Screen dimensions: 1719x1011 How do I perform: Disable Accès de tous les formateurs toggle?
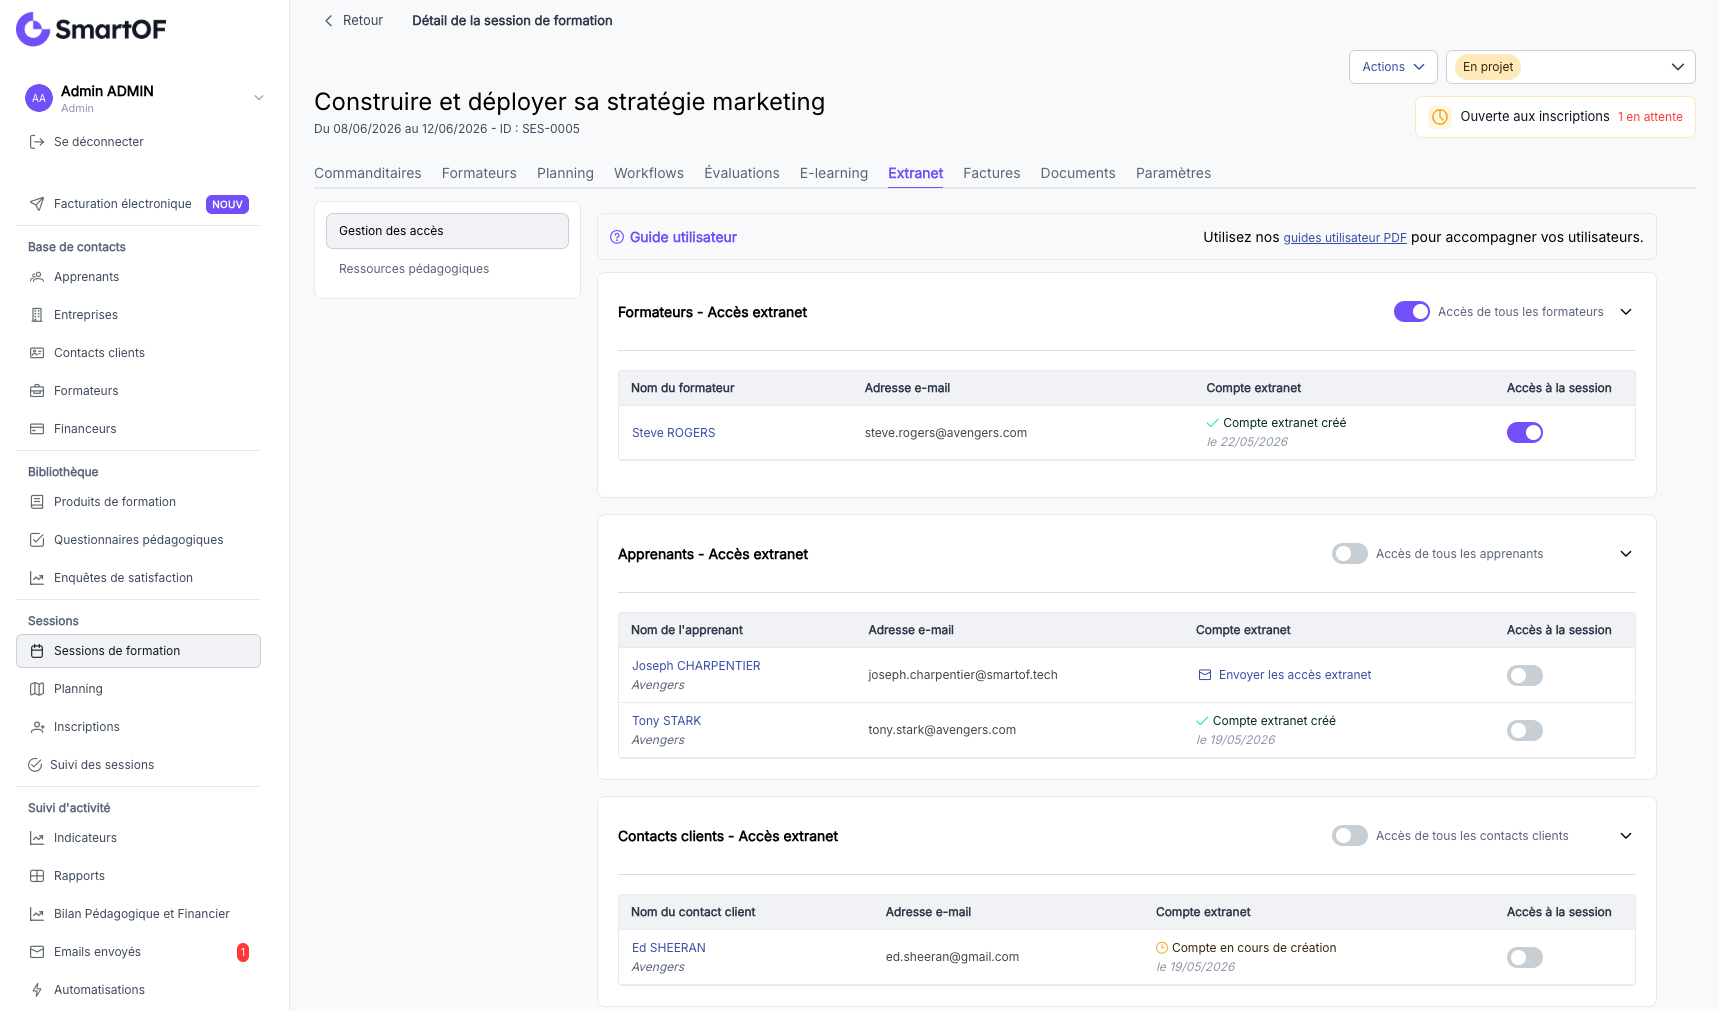click(1412, 312)
